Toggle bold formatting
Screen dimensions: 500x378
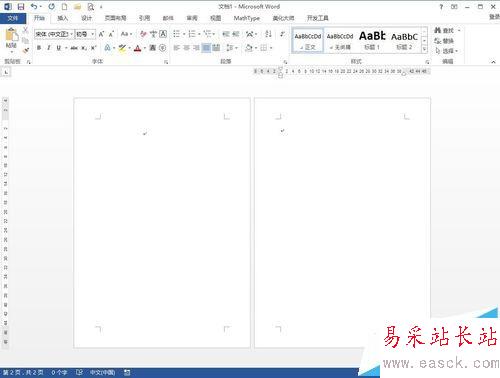(39, 48)
